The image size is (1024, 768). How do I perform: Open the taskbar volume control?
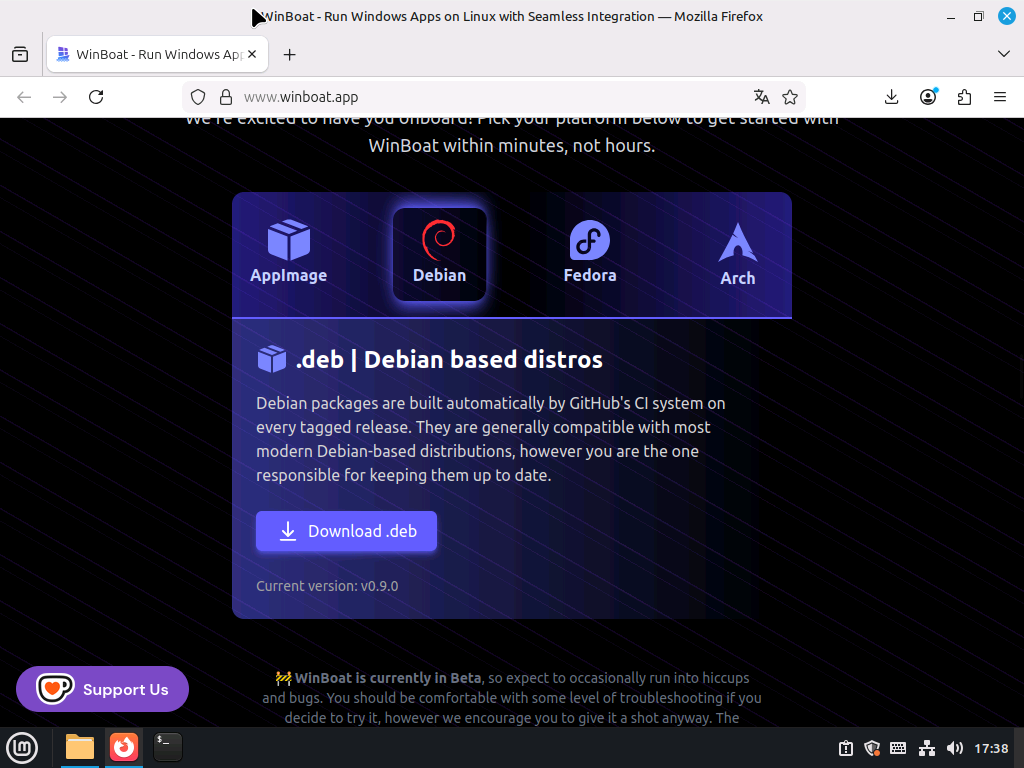tap(955, 748)
